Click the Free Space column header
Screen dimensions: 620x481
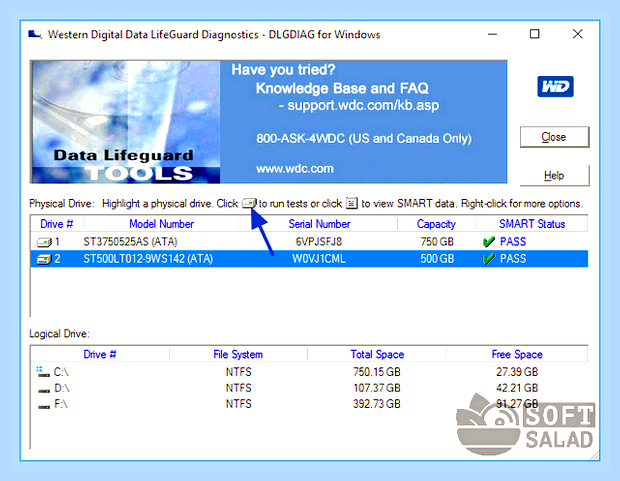click(x=517, y=354)
